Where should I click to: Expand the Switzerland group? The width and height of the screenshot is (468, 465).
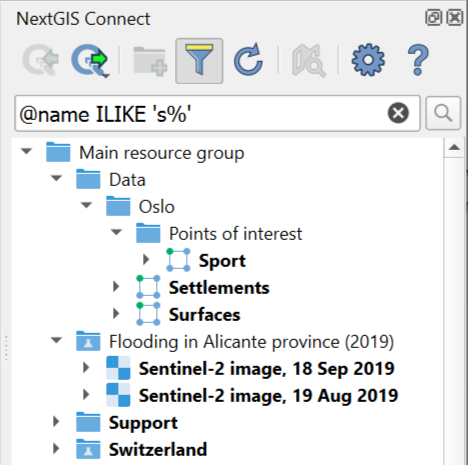(x=56, y=448)
